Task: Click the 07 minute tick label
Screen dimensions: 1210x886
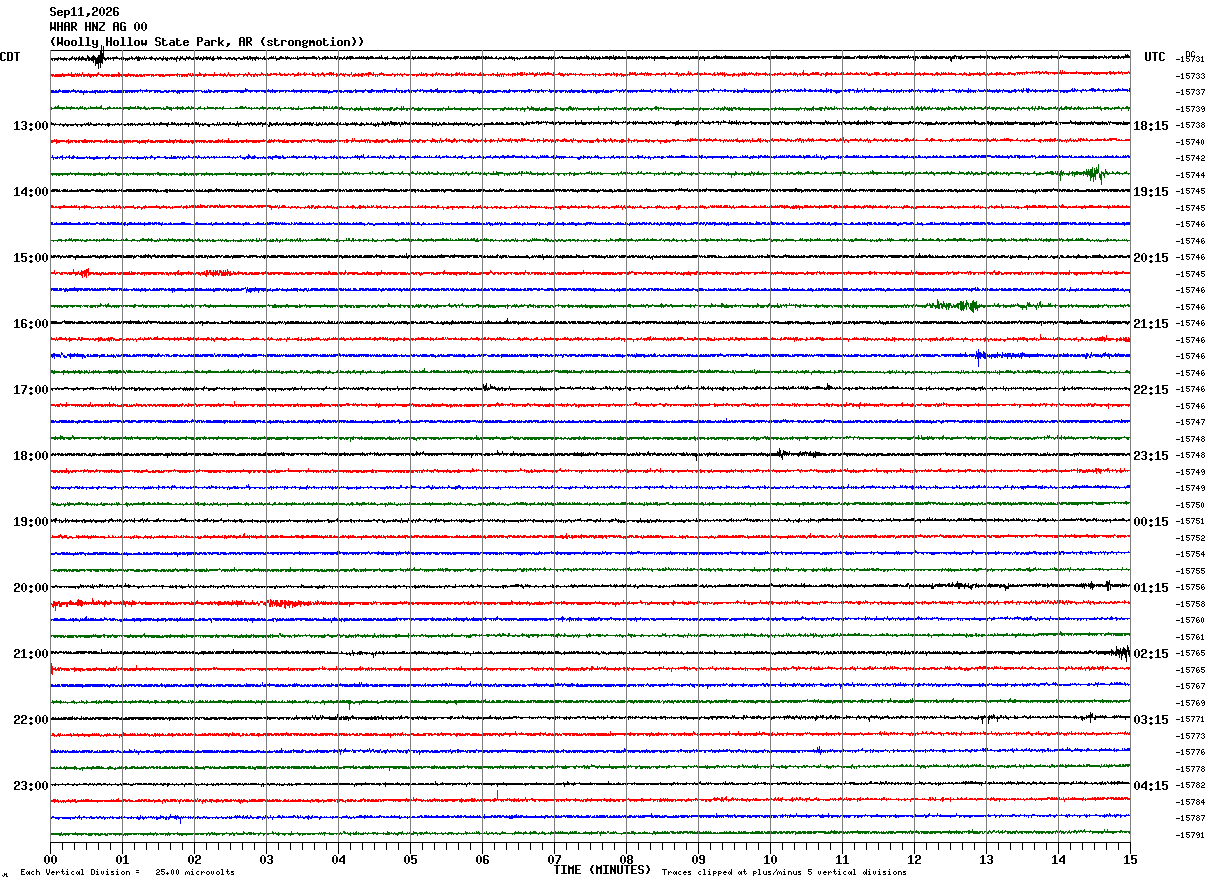Action: point(554,859)
